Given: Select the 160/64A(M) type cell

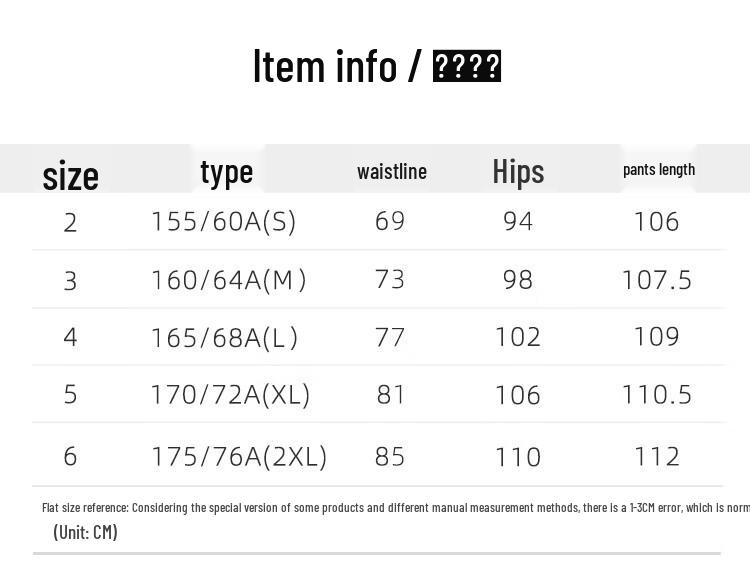Looking at the screenshot, I should (x=229, y=279).
